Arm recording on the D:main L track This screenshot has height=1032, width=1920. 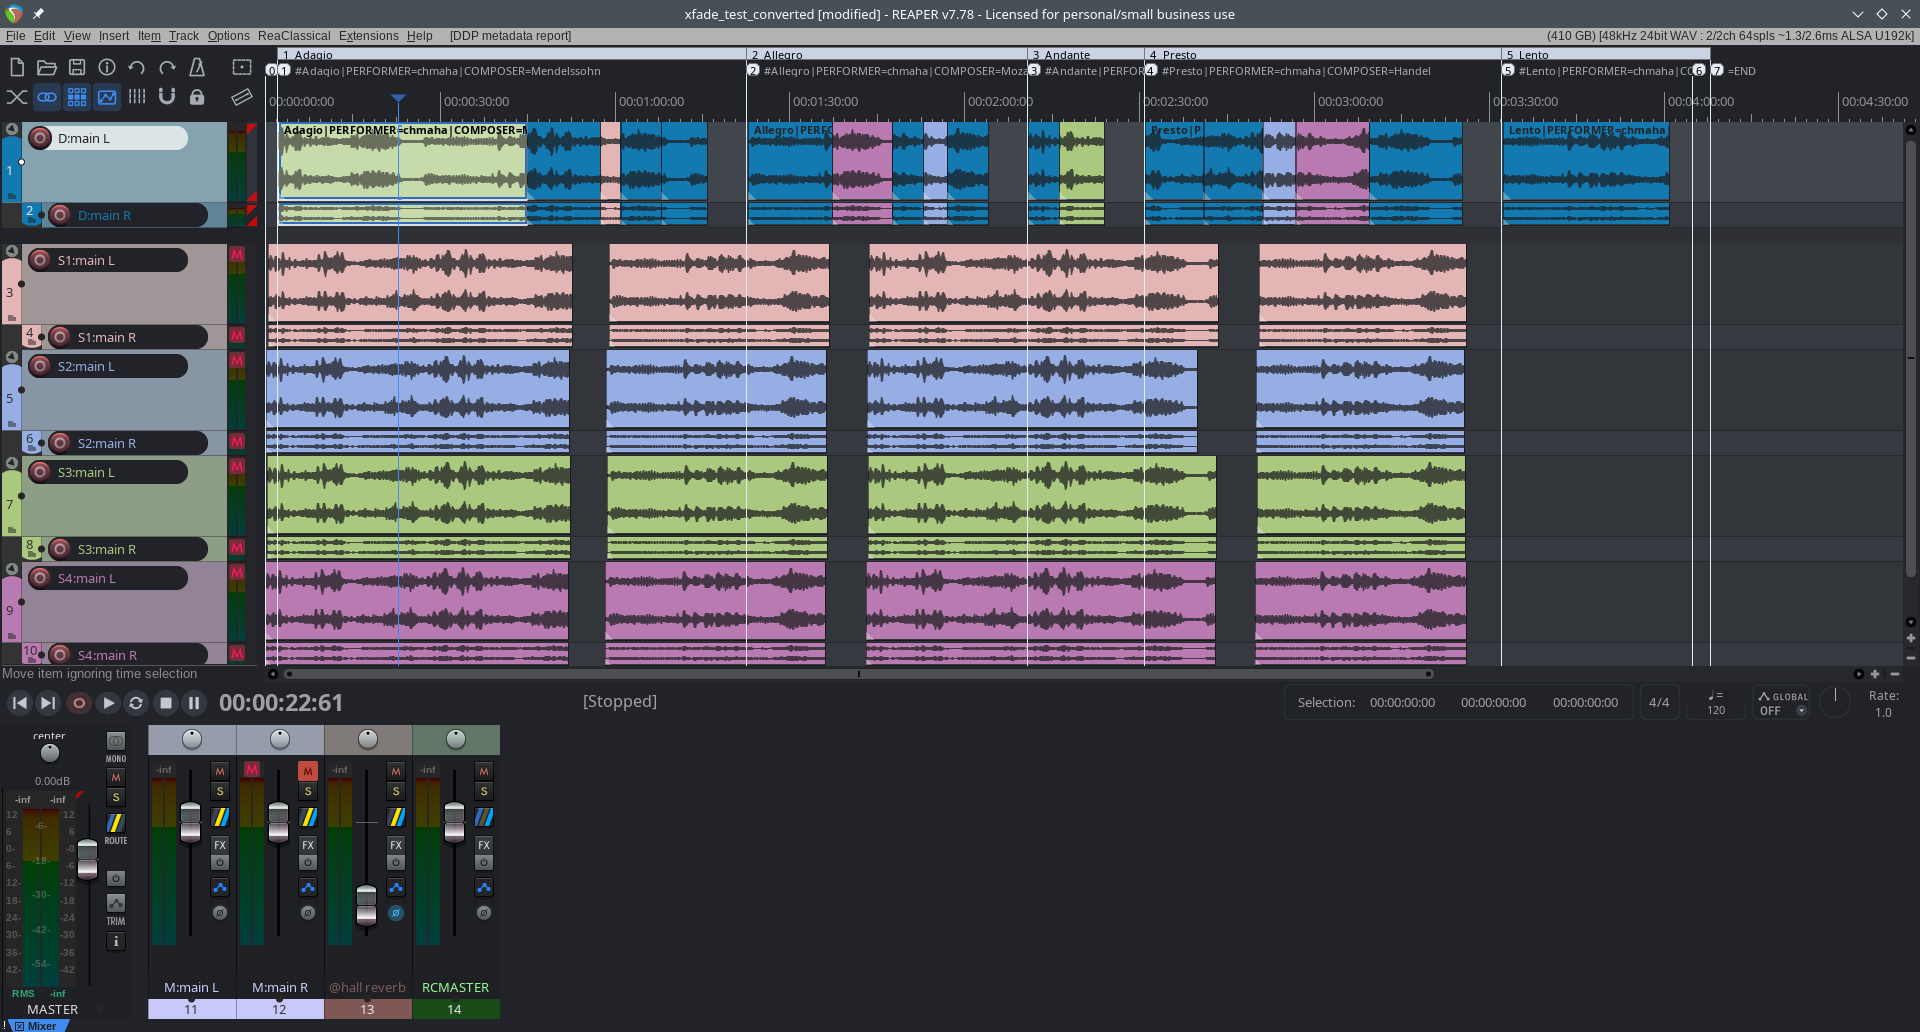(40, 138)
